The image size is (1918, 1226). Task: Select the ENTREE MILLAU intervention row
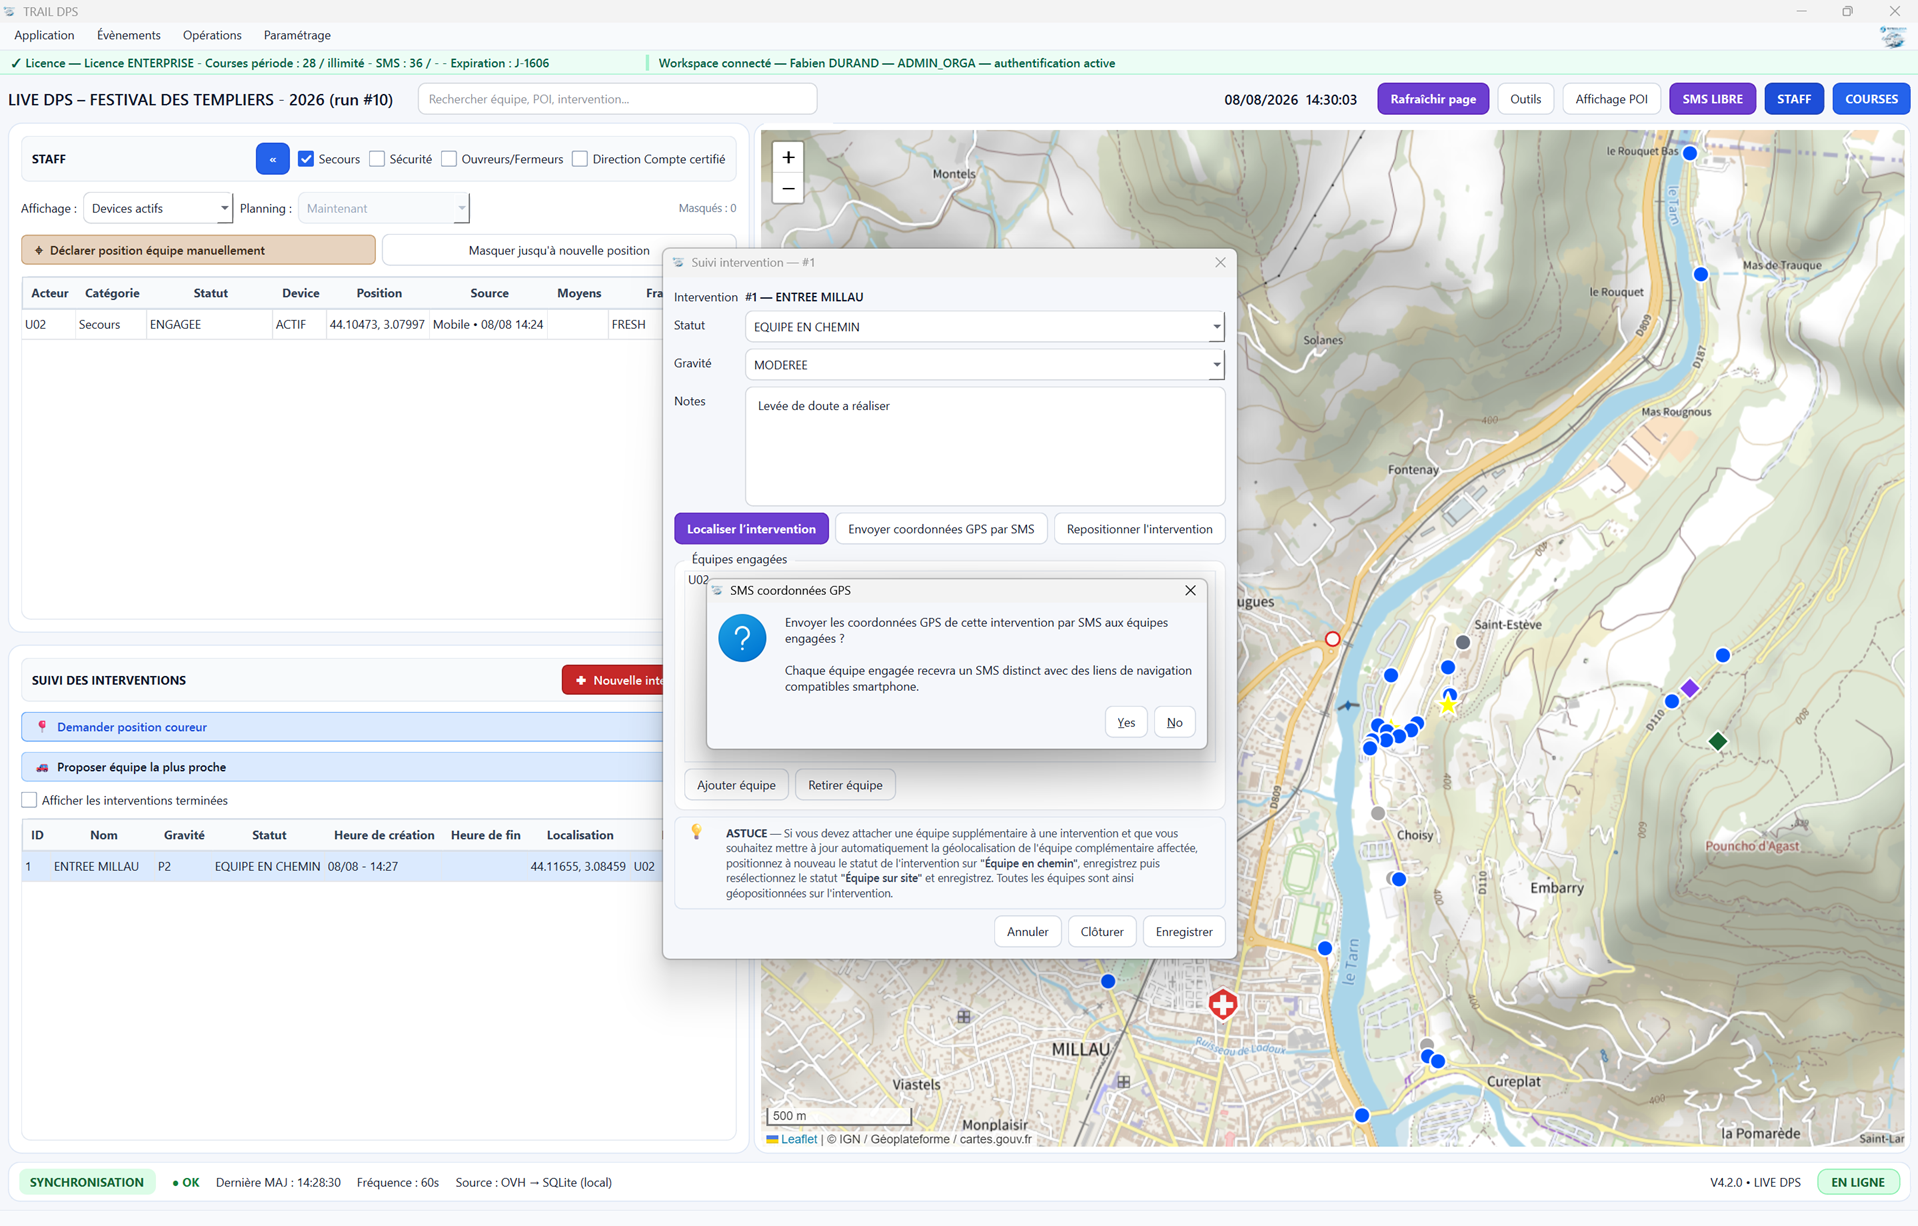coord(342,866)
